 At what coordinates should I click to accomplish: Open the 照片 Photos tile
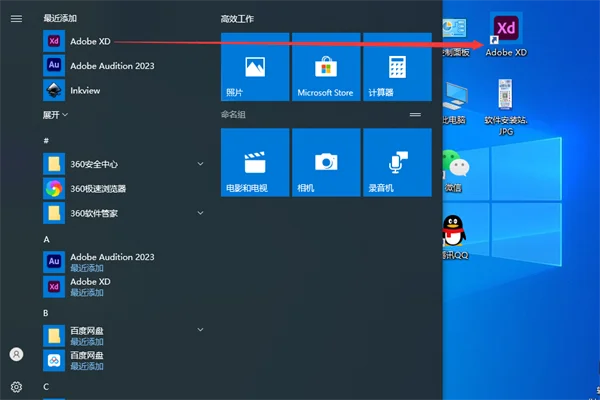click(x=255, y=67)
